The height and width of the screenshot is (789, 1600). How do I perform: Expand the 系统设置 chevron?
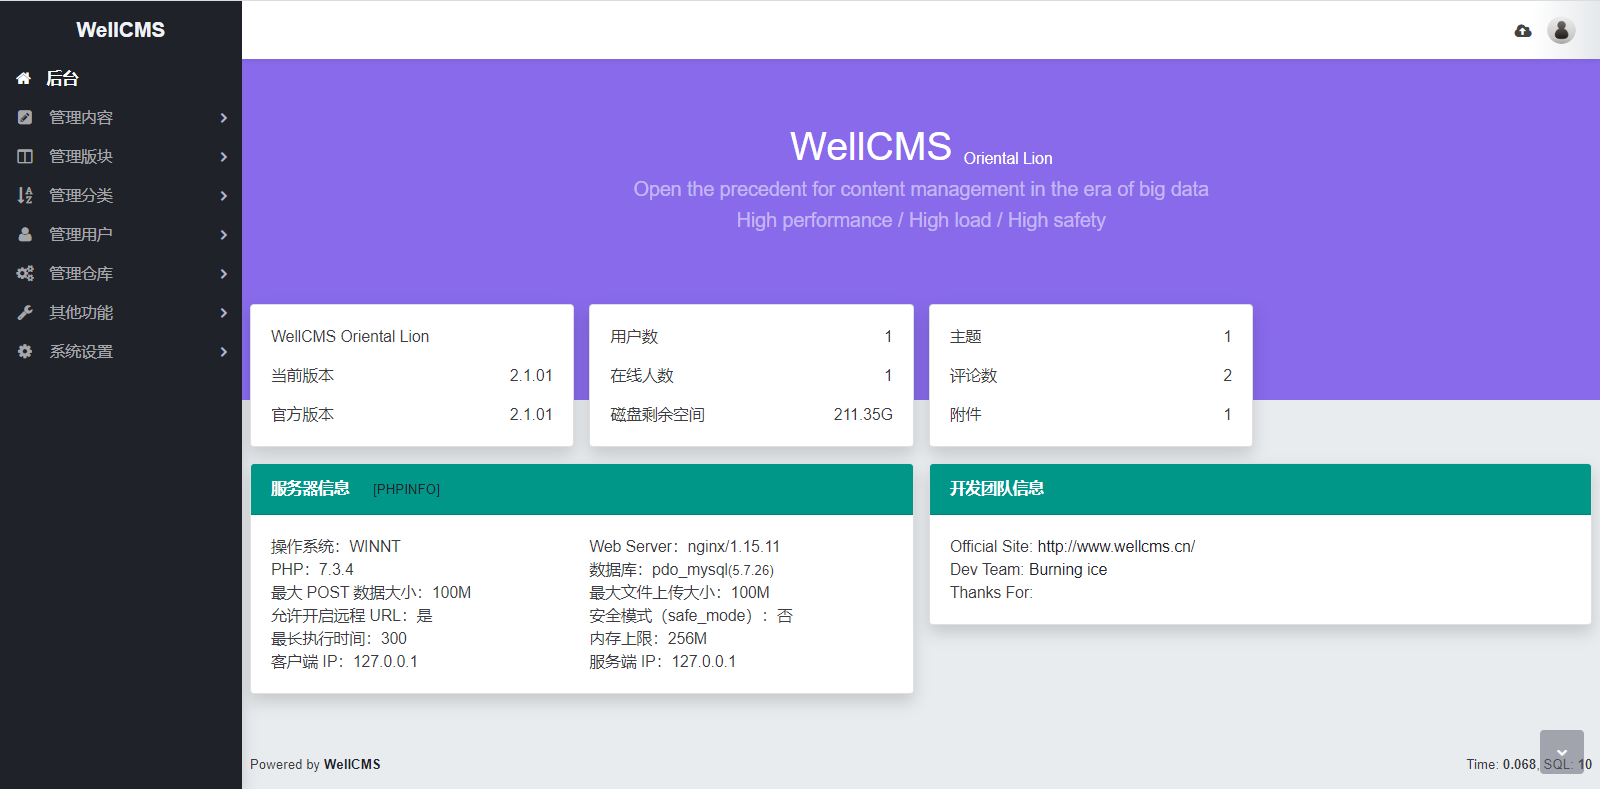(x=224, y=352)
